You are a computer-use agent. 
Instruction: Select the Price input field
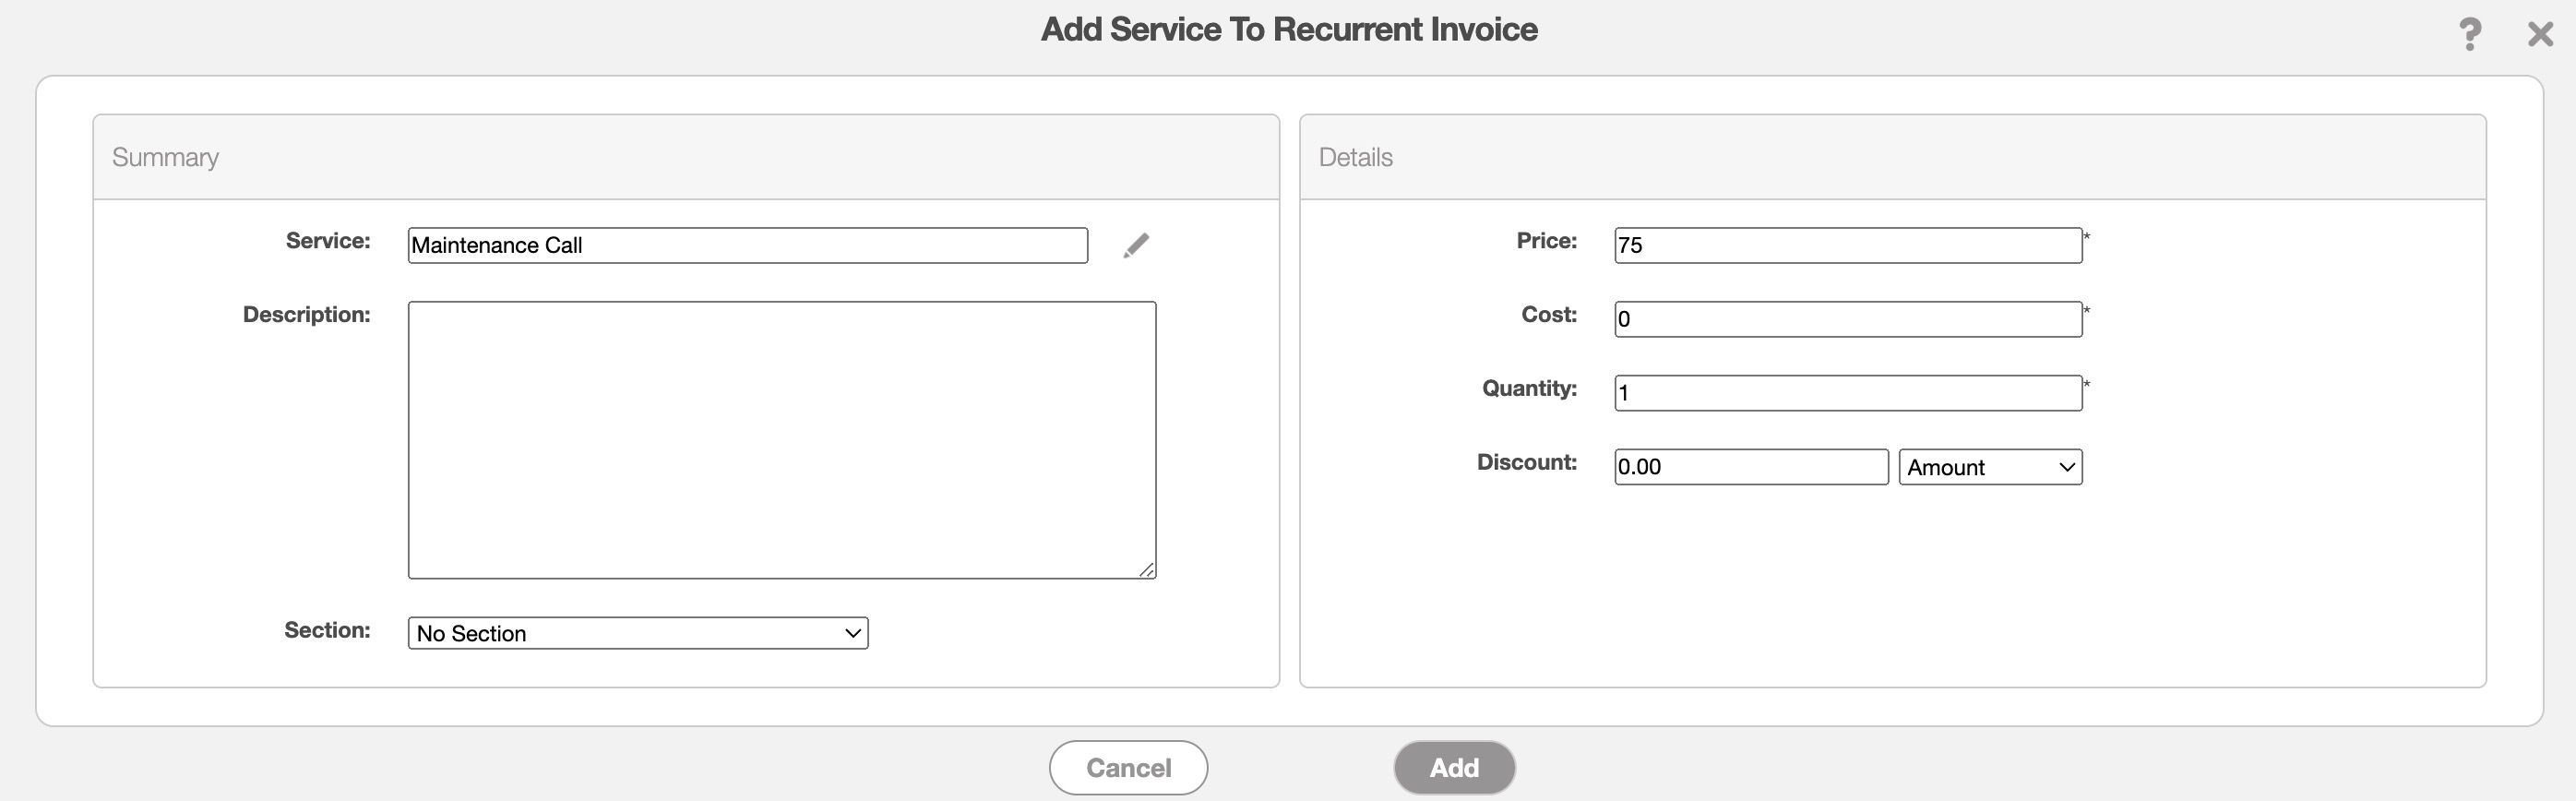click(1847, 246)
